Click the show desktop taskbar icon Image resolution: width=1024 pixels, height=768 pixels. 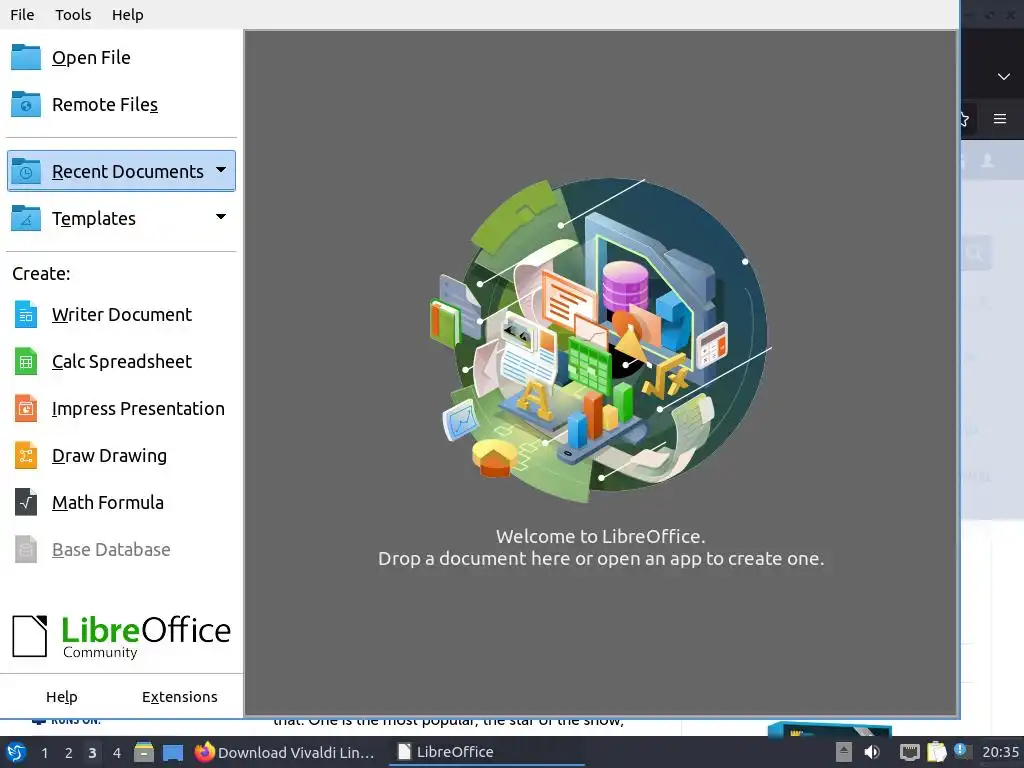(x=173, y=753)
